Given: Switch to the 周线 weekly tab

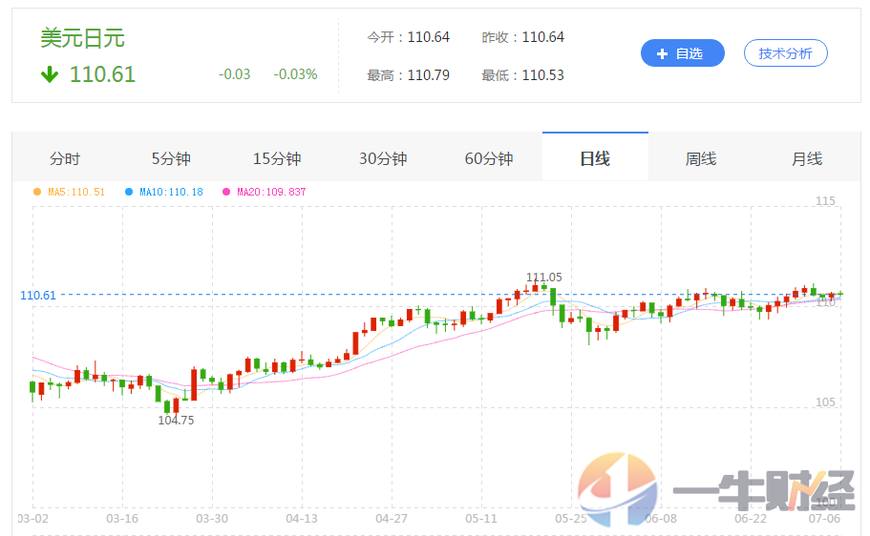Looking at the screenshot, I should click(x=701, y=159).
